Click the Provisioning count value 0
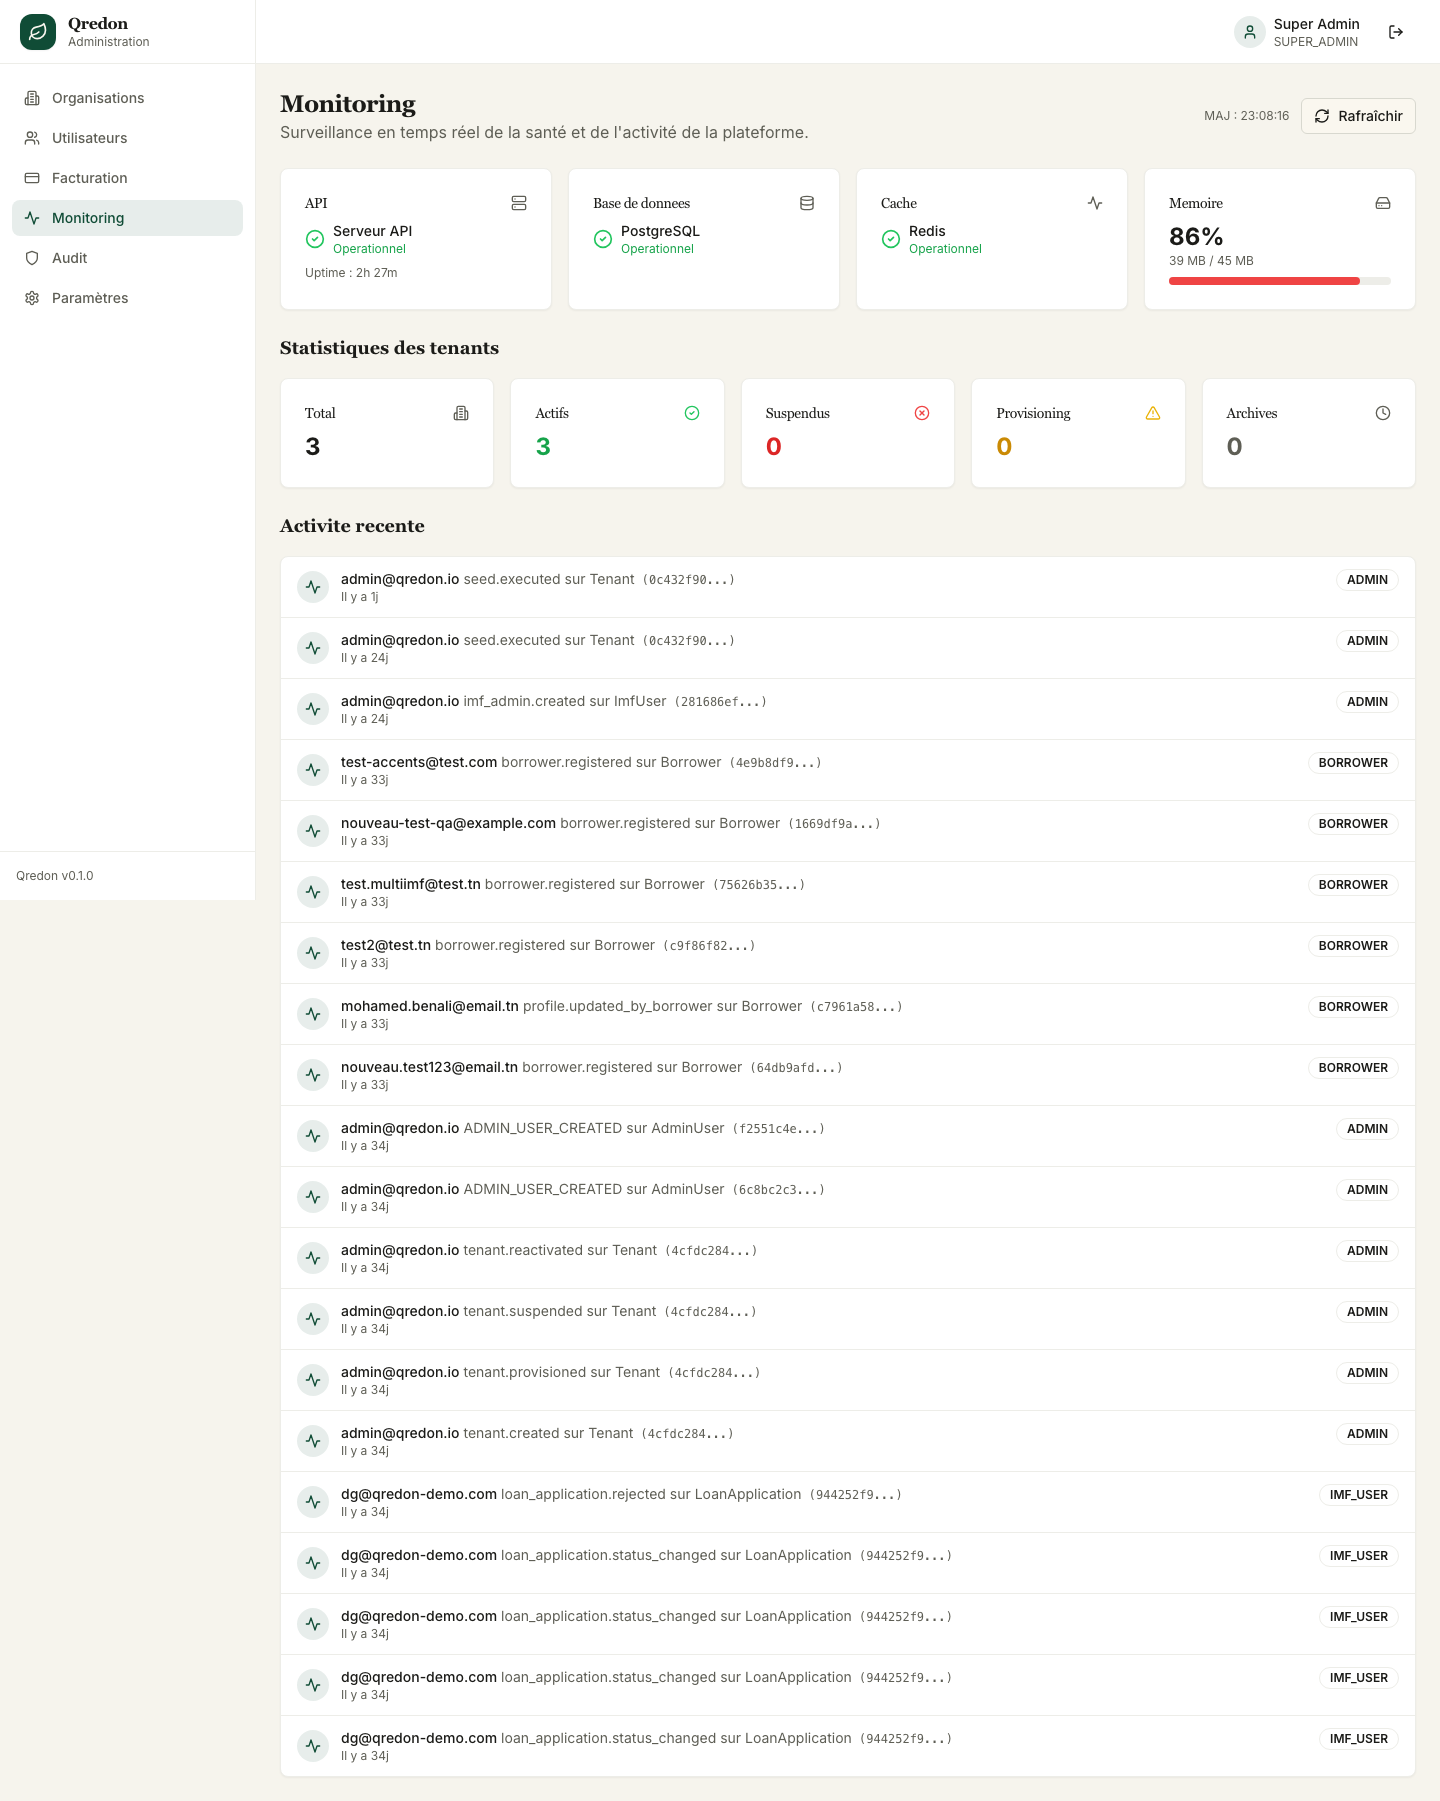Viewport: 1440px width, 1801px height. [1004, 447]
